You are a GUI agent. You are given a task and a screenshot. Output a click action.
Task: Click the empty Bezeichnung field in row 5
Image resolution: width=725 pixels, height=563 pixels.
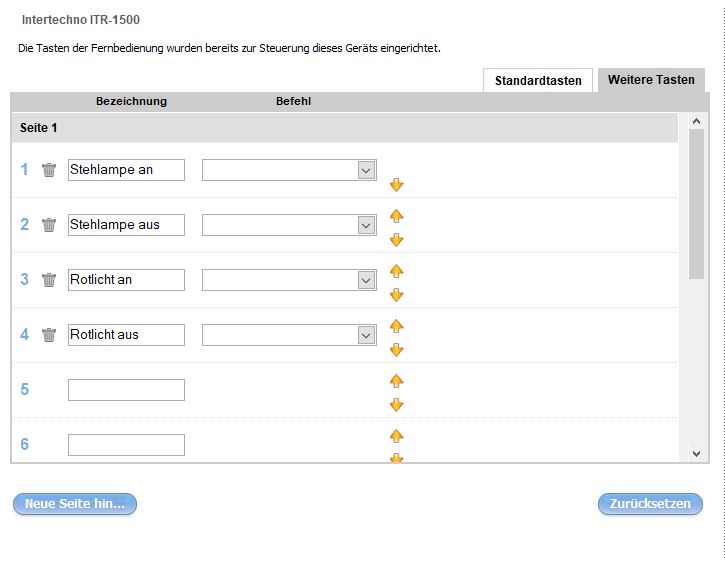point(126,390)
